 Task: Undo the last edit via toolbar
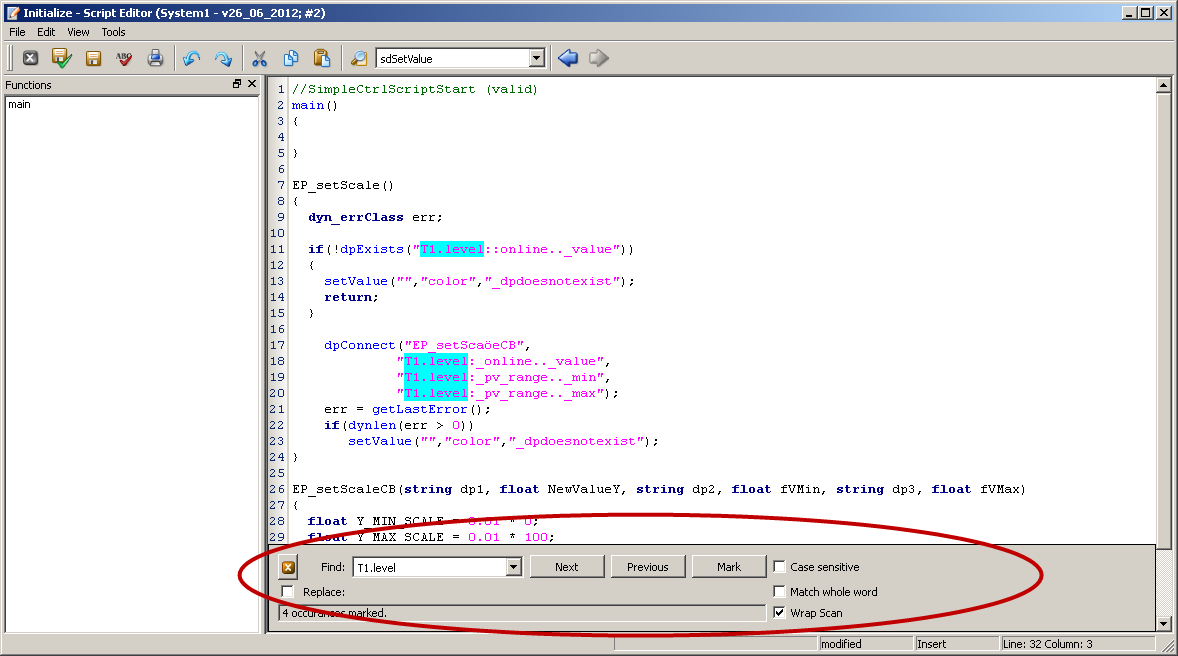click(192, 58)
